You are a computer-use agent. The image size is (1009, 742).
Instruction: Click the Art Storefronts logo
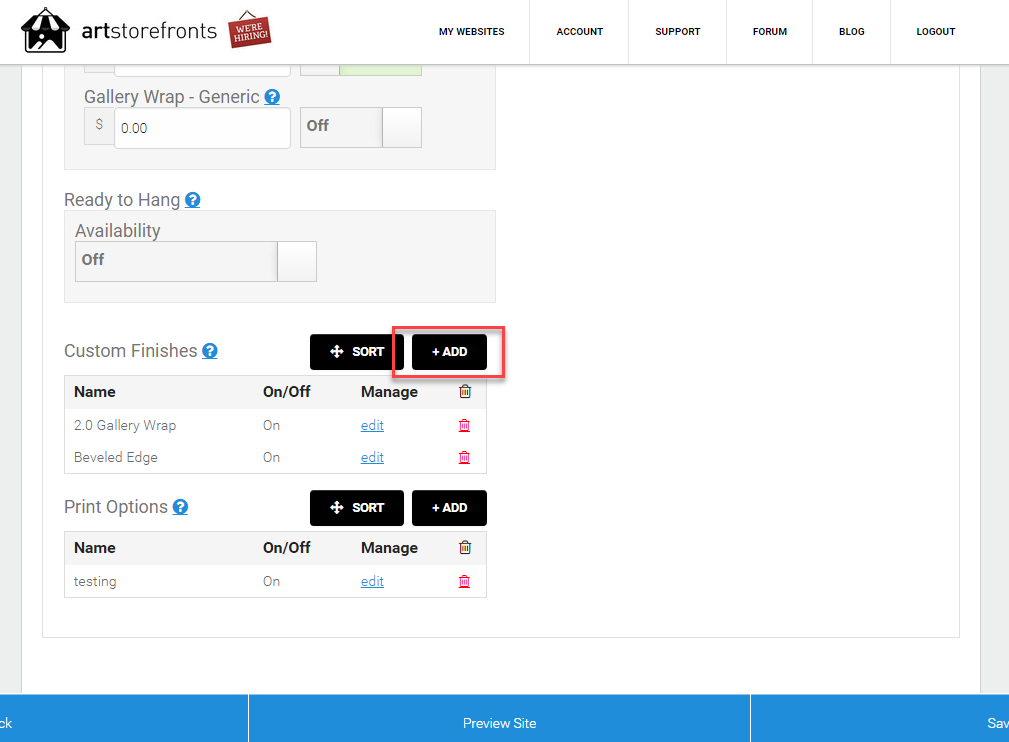pyautogui.click(x=119, y=30)
